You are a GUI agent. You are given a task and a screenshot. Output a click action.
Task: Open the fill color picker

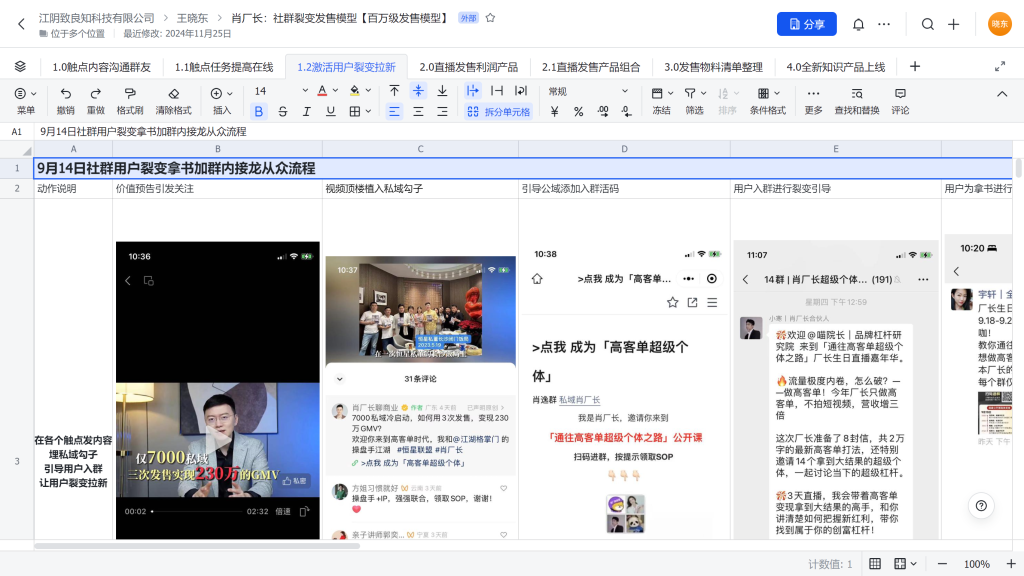click(x=360, y=91)
